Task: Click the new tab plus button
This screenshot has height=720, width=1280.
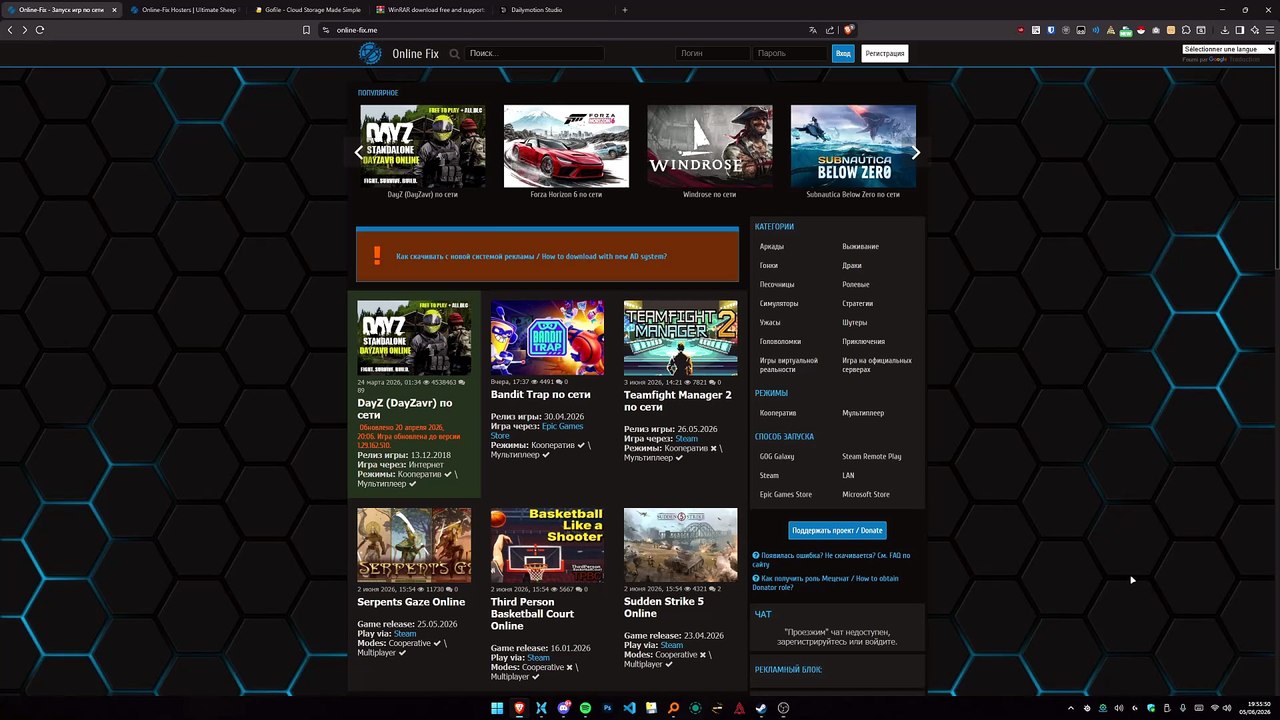Action: 625,10
